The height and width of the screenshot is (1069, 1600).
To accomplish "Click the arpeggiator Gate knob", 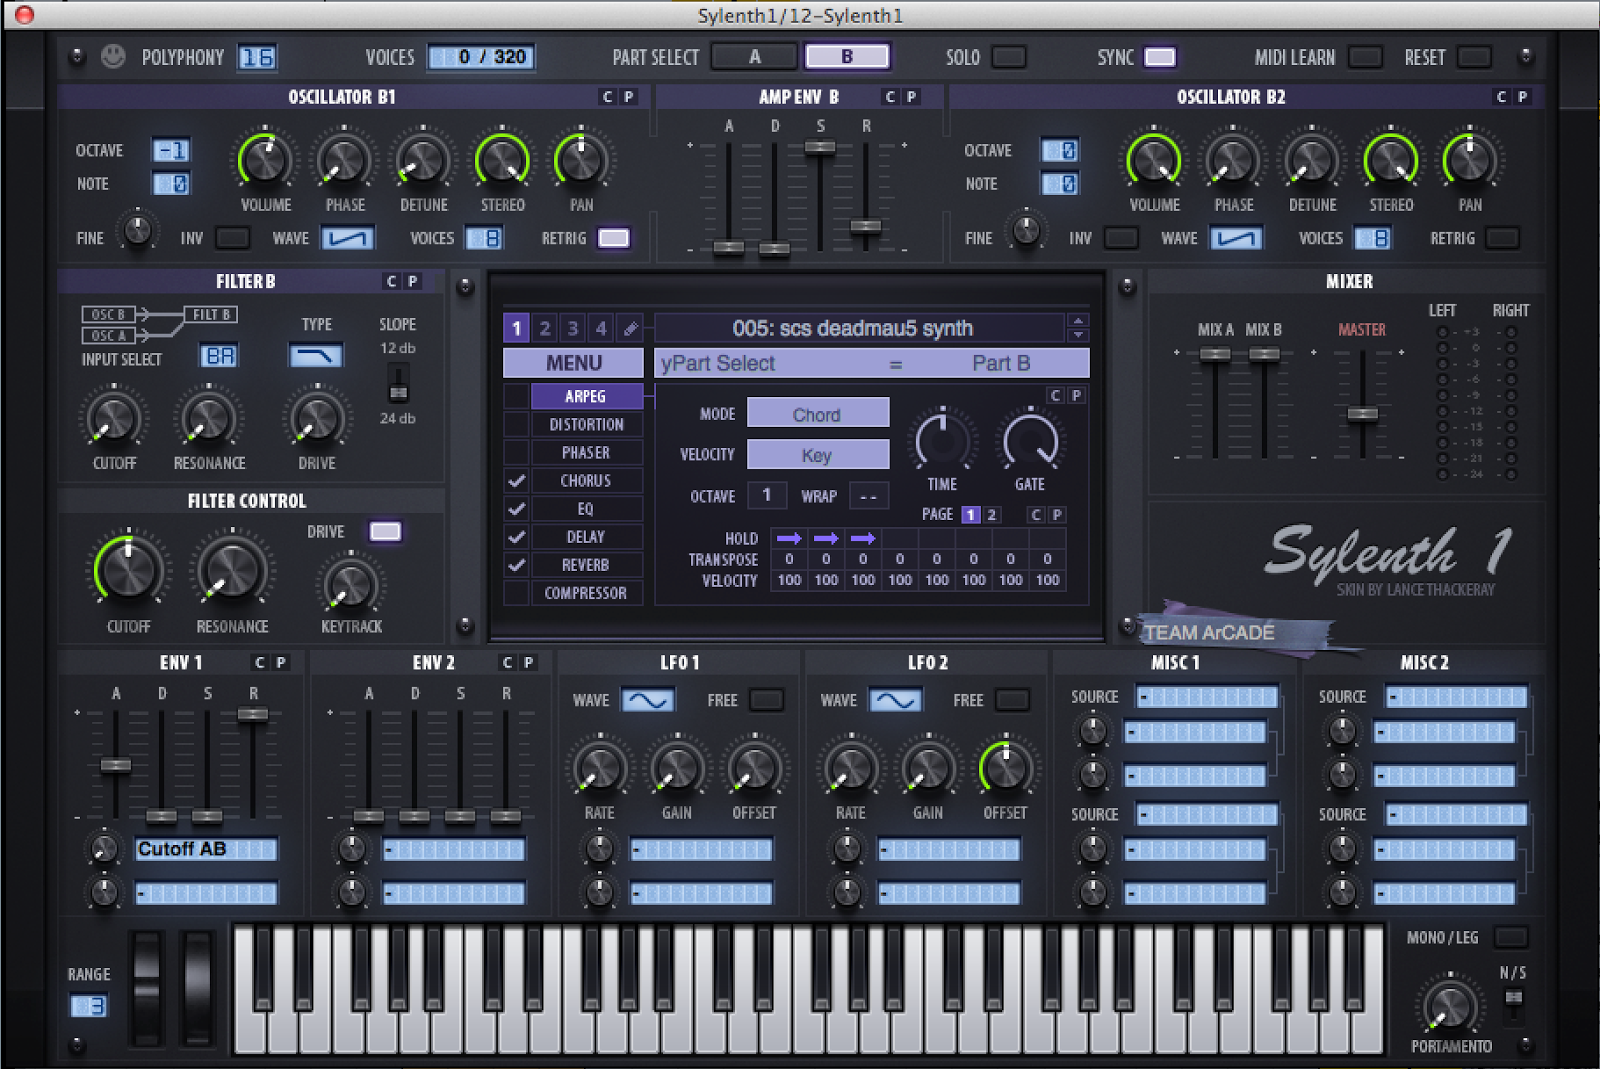I will pos(1030,441).
